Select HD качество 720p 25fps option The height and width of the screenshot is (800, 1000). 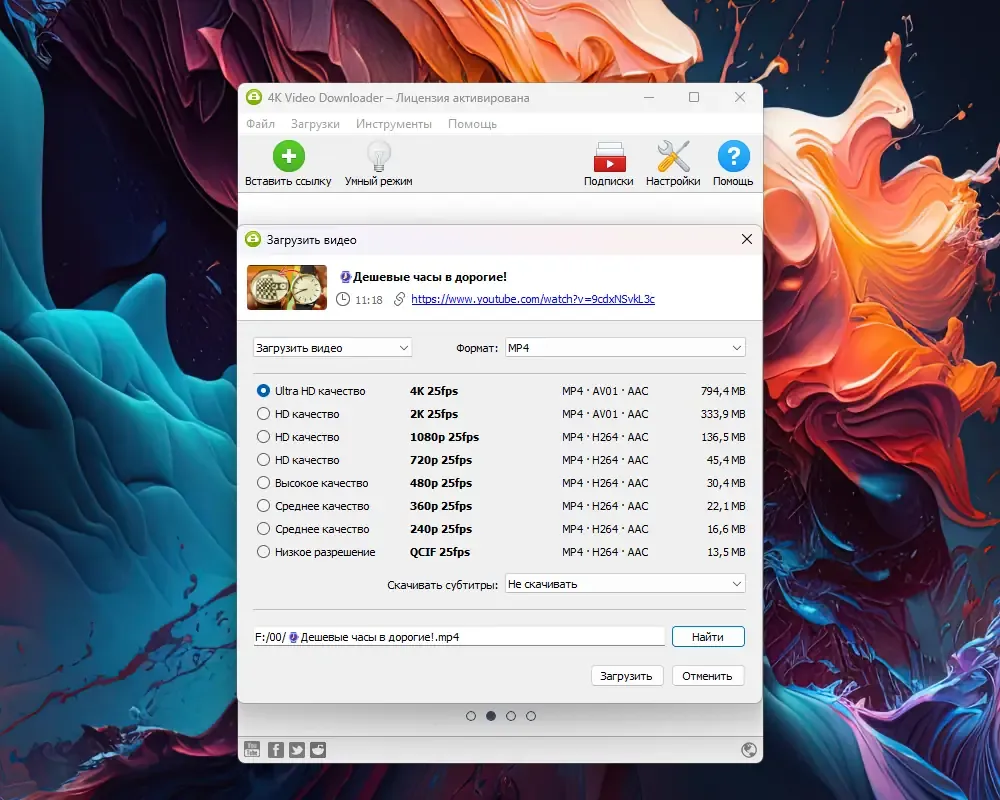(263, 459)
